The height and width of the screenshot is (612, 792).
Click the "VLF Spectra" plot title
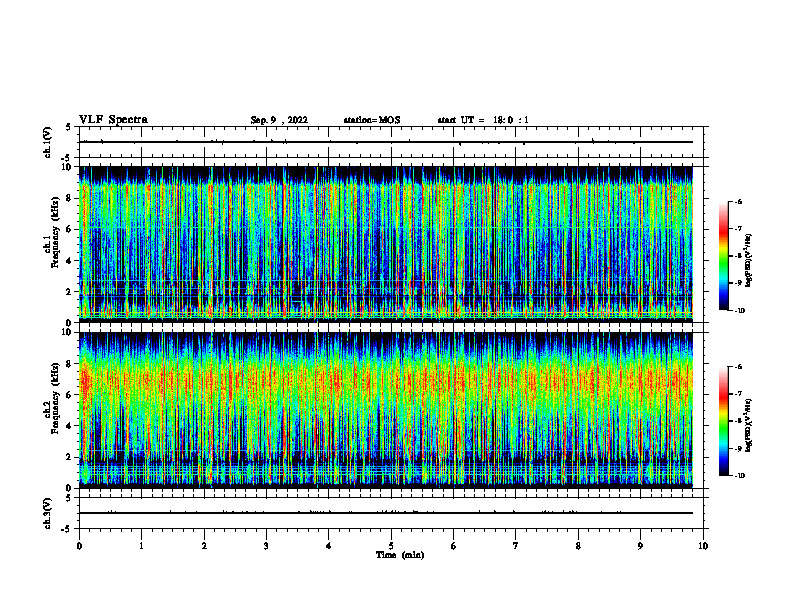click(113, 120)
